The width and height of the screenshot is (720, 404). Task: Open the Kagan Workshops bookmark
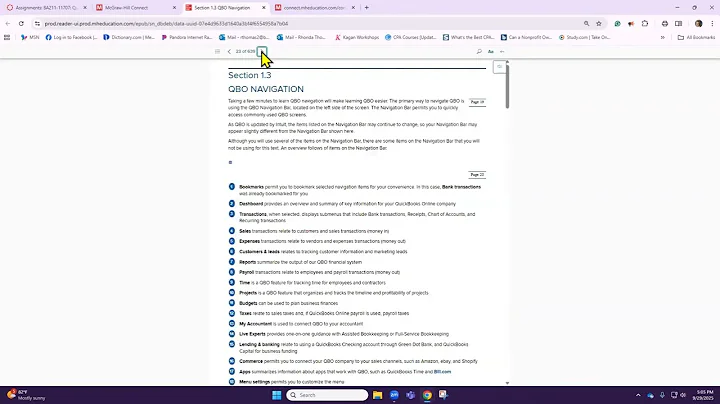(x=357, y=37)
